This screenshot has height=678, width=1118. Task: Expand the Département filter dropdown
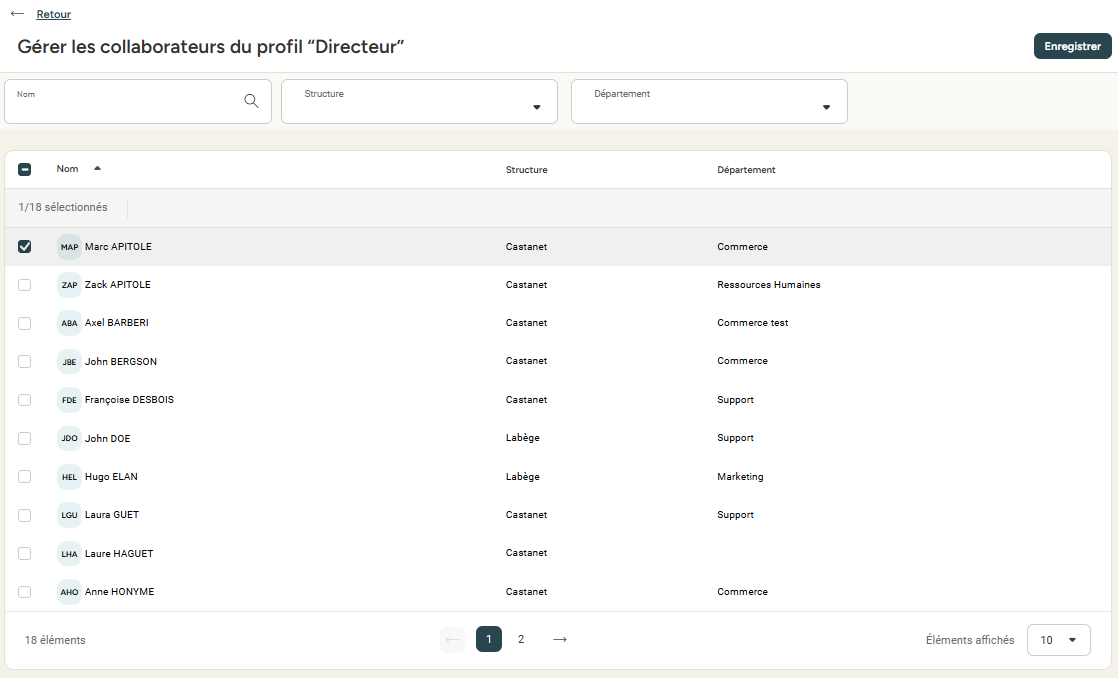coord(709,102)
